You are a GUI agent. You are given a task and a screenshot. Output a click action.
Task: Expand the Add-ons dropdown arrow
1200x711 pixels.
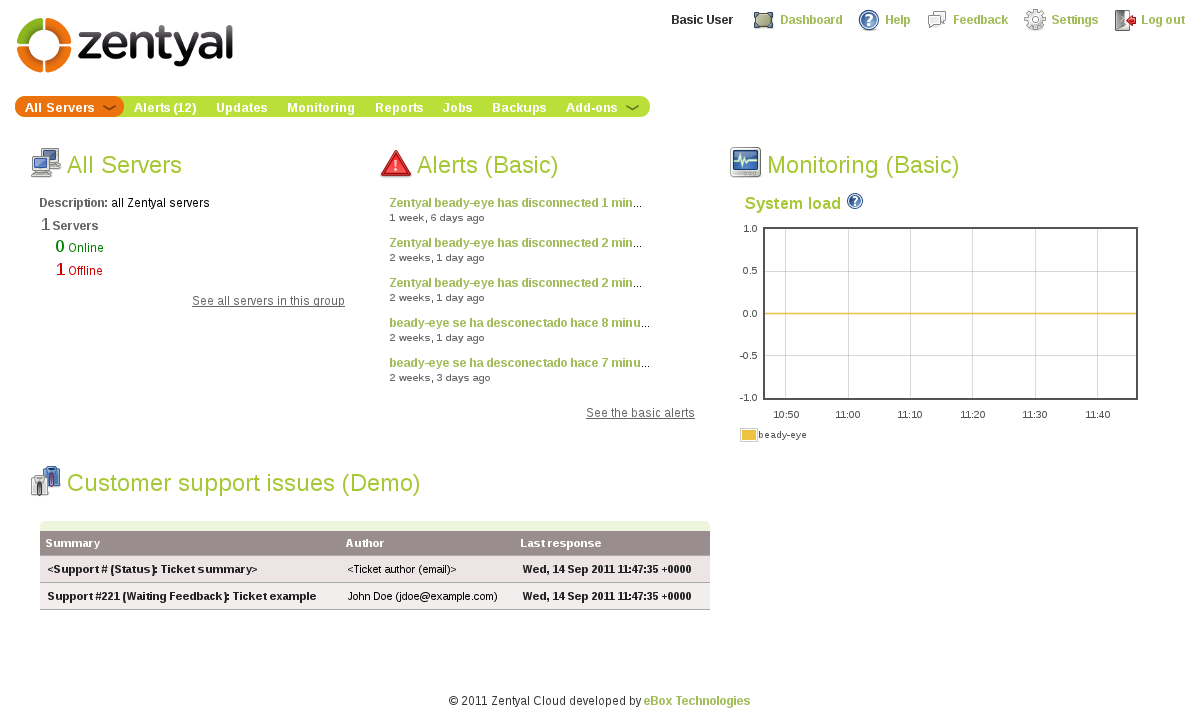click(632, 107)
